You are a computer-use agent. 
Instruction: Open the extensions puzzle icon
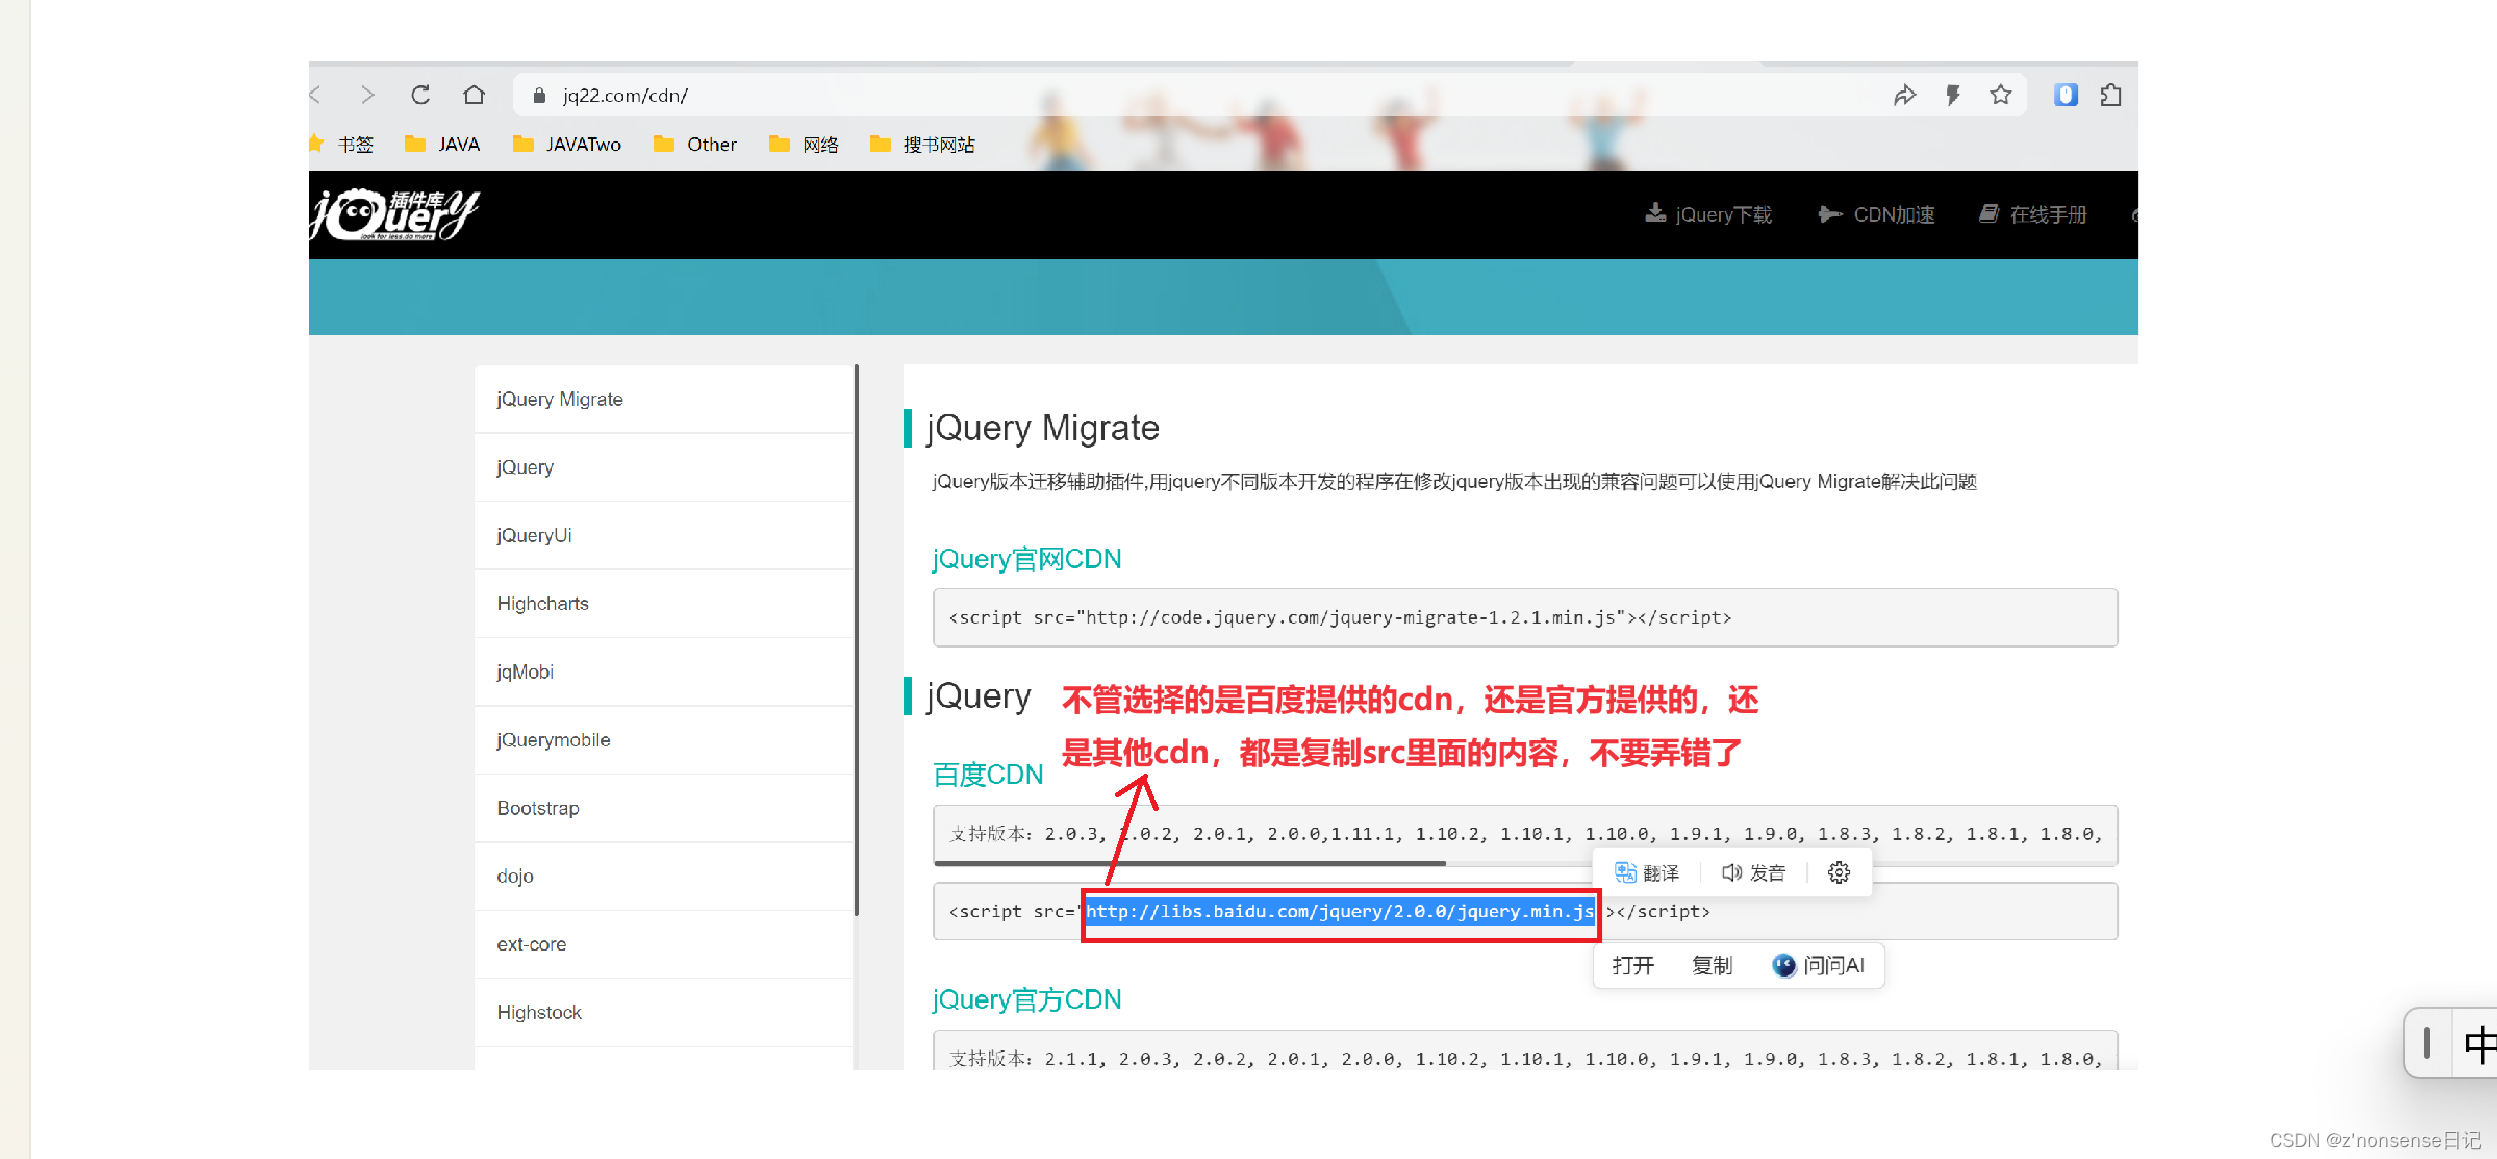click(x=2111, y=95)
